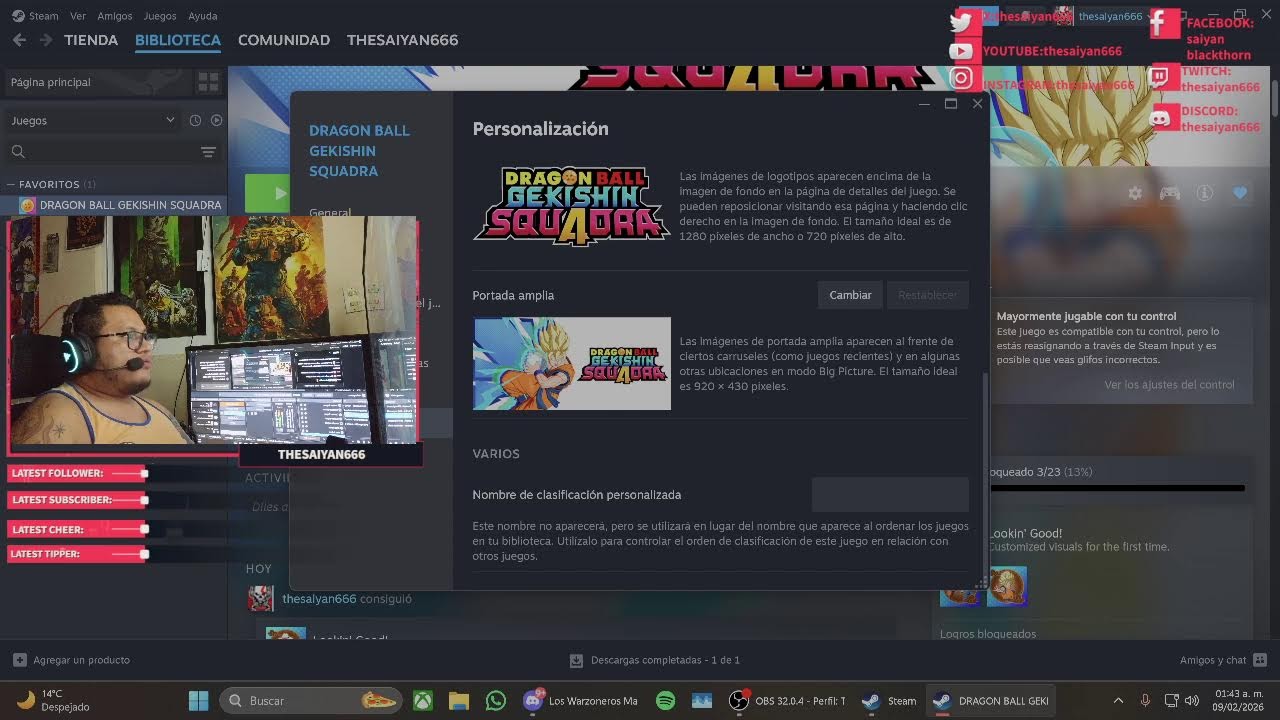Switch to DRAGON BALL GEKI taskbar window

point(990,701)
